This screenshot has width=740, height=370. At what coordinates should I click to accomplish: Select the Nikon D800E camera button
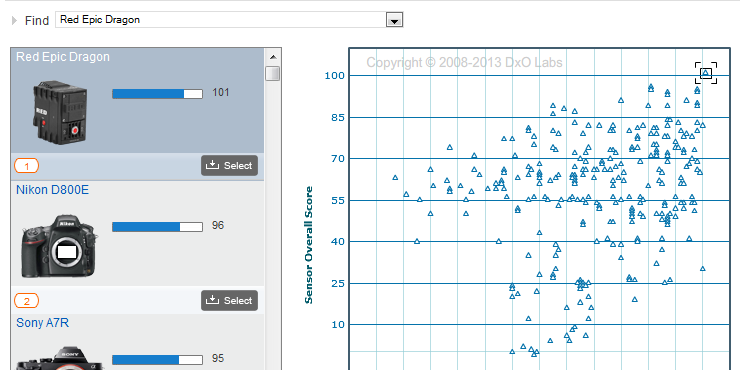coord(229,301)
